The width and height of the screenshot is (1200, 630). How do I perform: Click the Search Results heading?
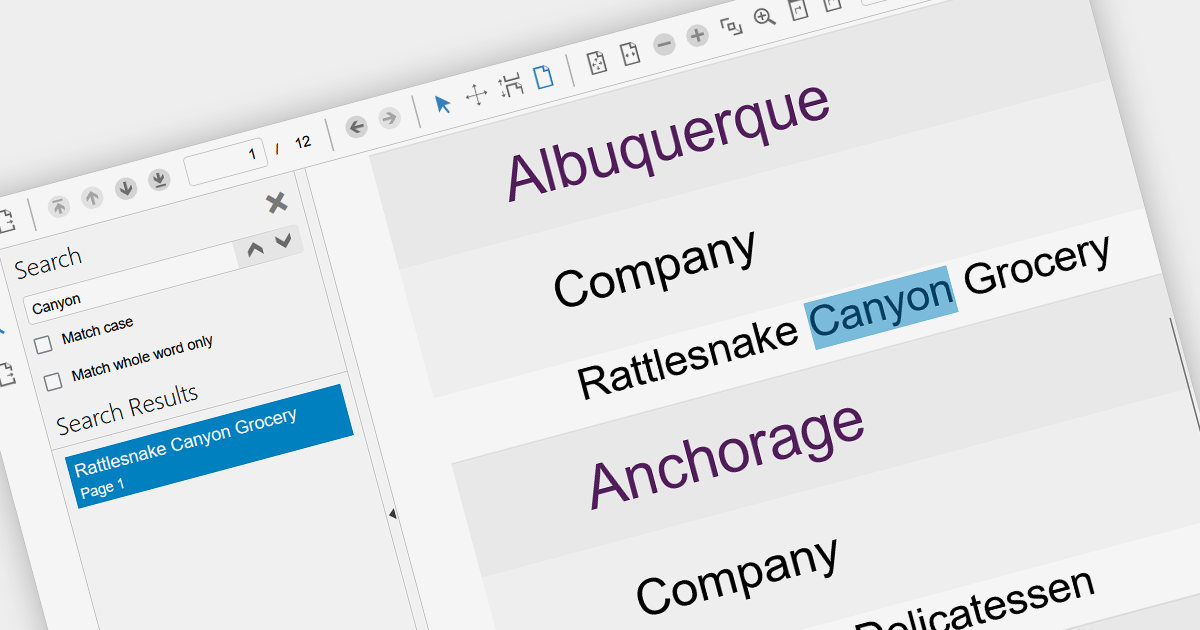[x=127, y=409]
